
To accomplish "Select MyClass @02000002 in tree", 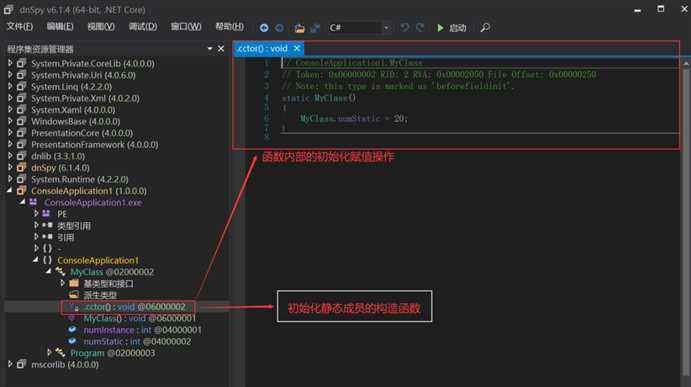I will 112,272.
